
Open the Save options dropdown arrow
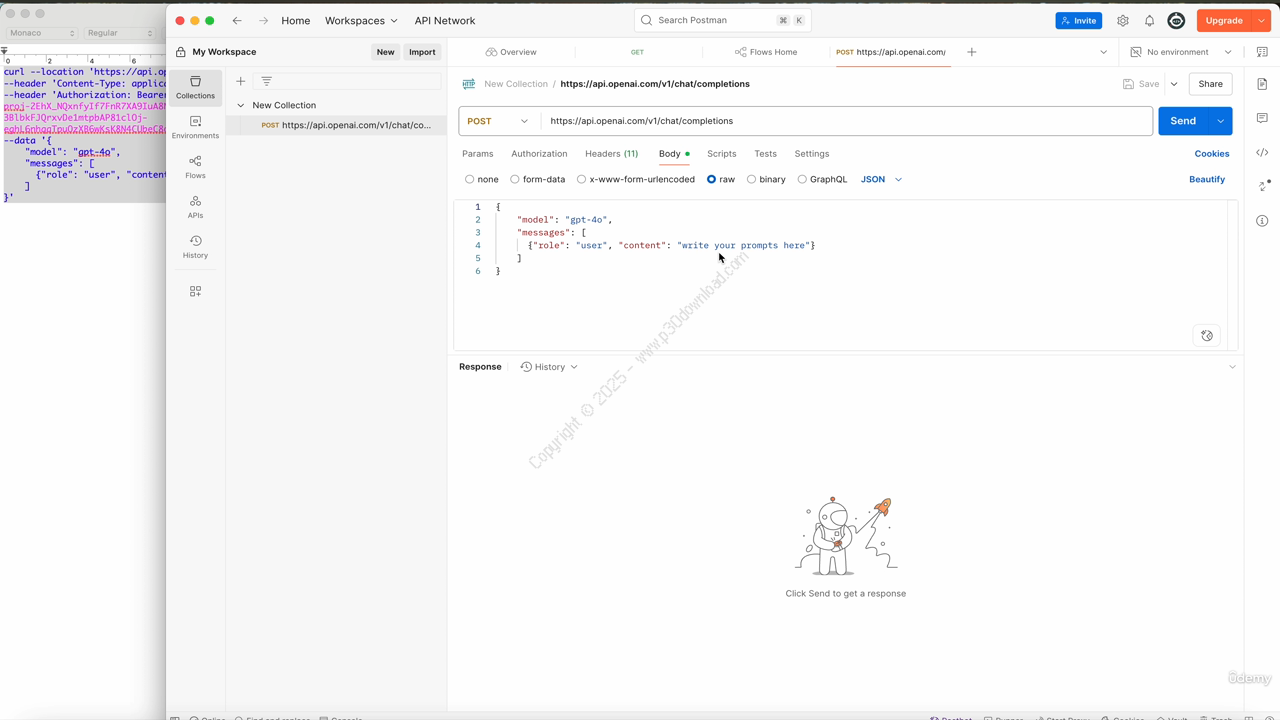1174,84
